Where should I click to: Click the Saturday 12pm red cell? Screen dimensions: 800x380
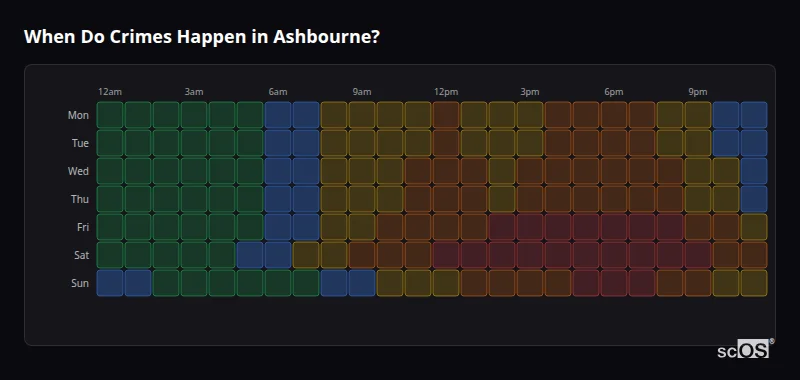pyautogui.click(x=446, y=255)
